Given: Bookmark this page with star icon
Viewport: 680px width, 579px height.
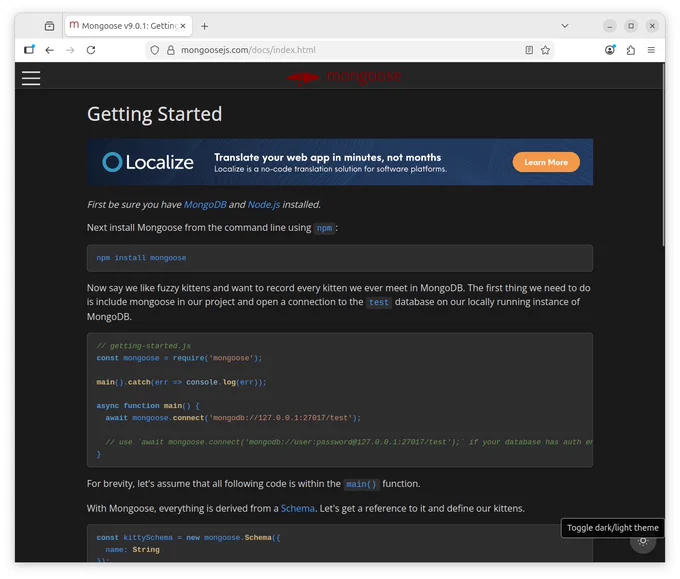Looking at the screenshot, I should click(545, 50).
